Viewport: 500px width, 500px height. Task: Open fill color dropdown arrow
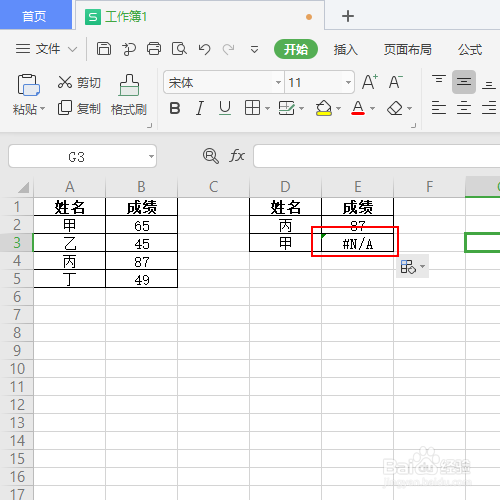[x=338, y=108]
